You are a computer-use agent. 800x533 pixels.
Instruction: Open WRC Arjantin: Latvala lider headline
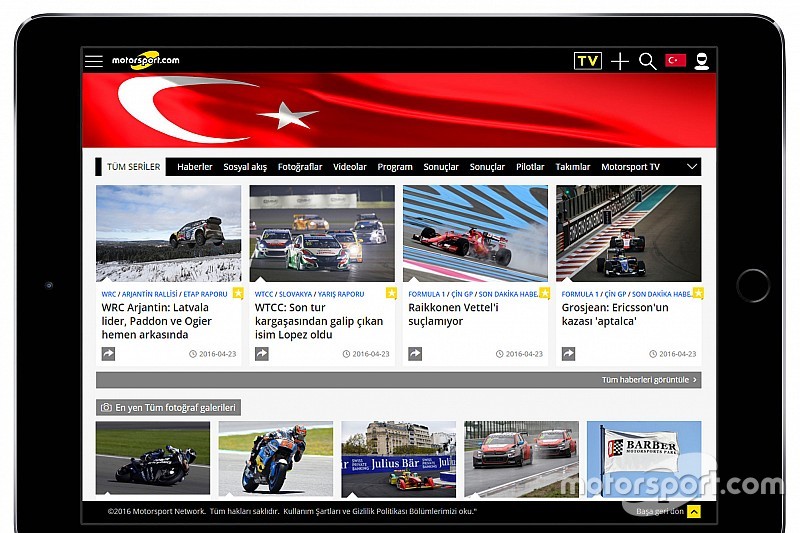pos(157,321)
